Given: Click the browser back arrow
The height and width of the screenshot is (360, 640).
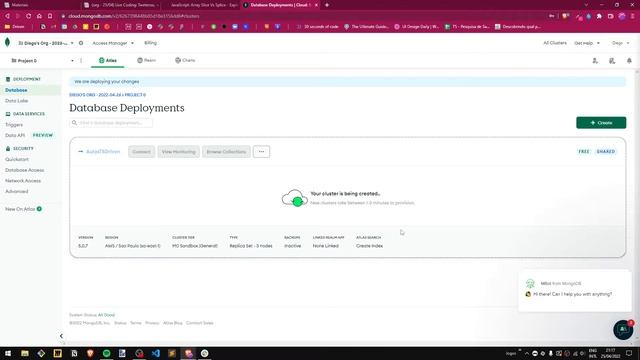Looking at the screenshot, I should (x=7, y=16).
